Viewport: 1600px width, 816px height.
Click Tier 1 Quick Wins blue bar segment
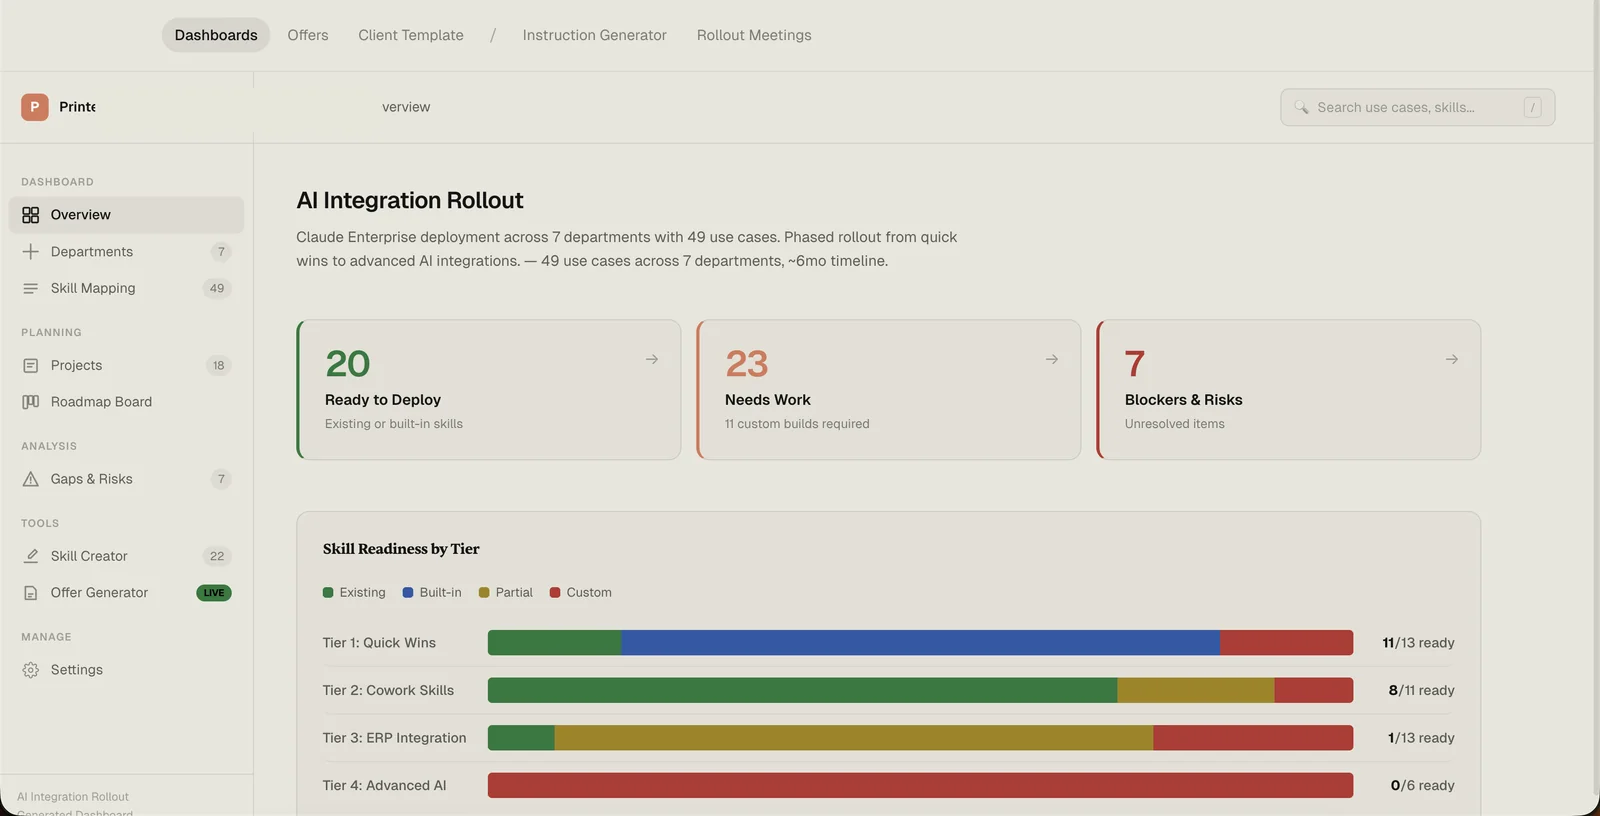coord(920,643)
